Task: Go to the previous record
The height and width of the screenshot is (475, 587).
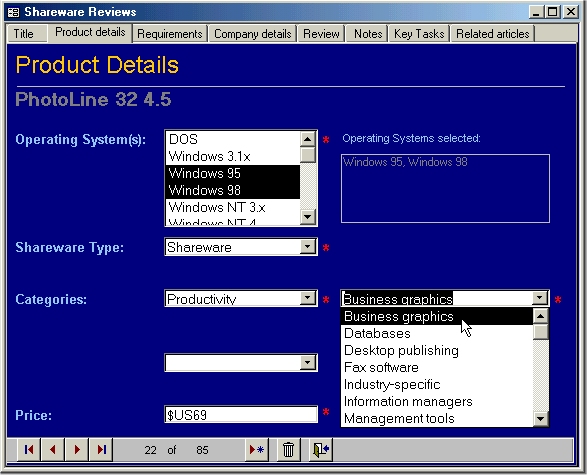Action: coord(53,449)
